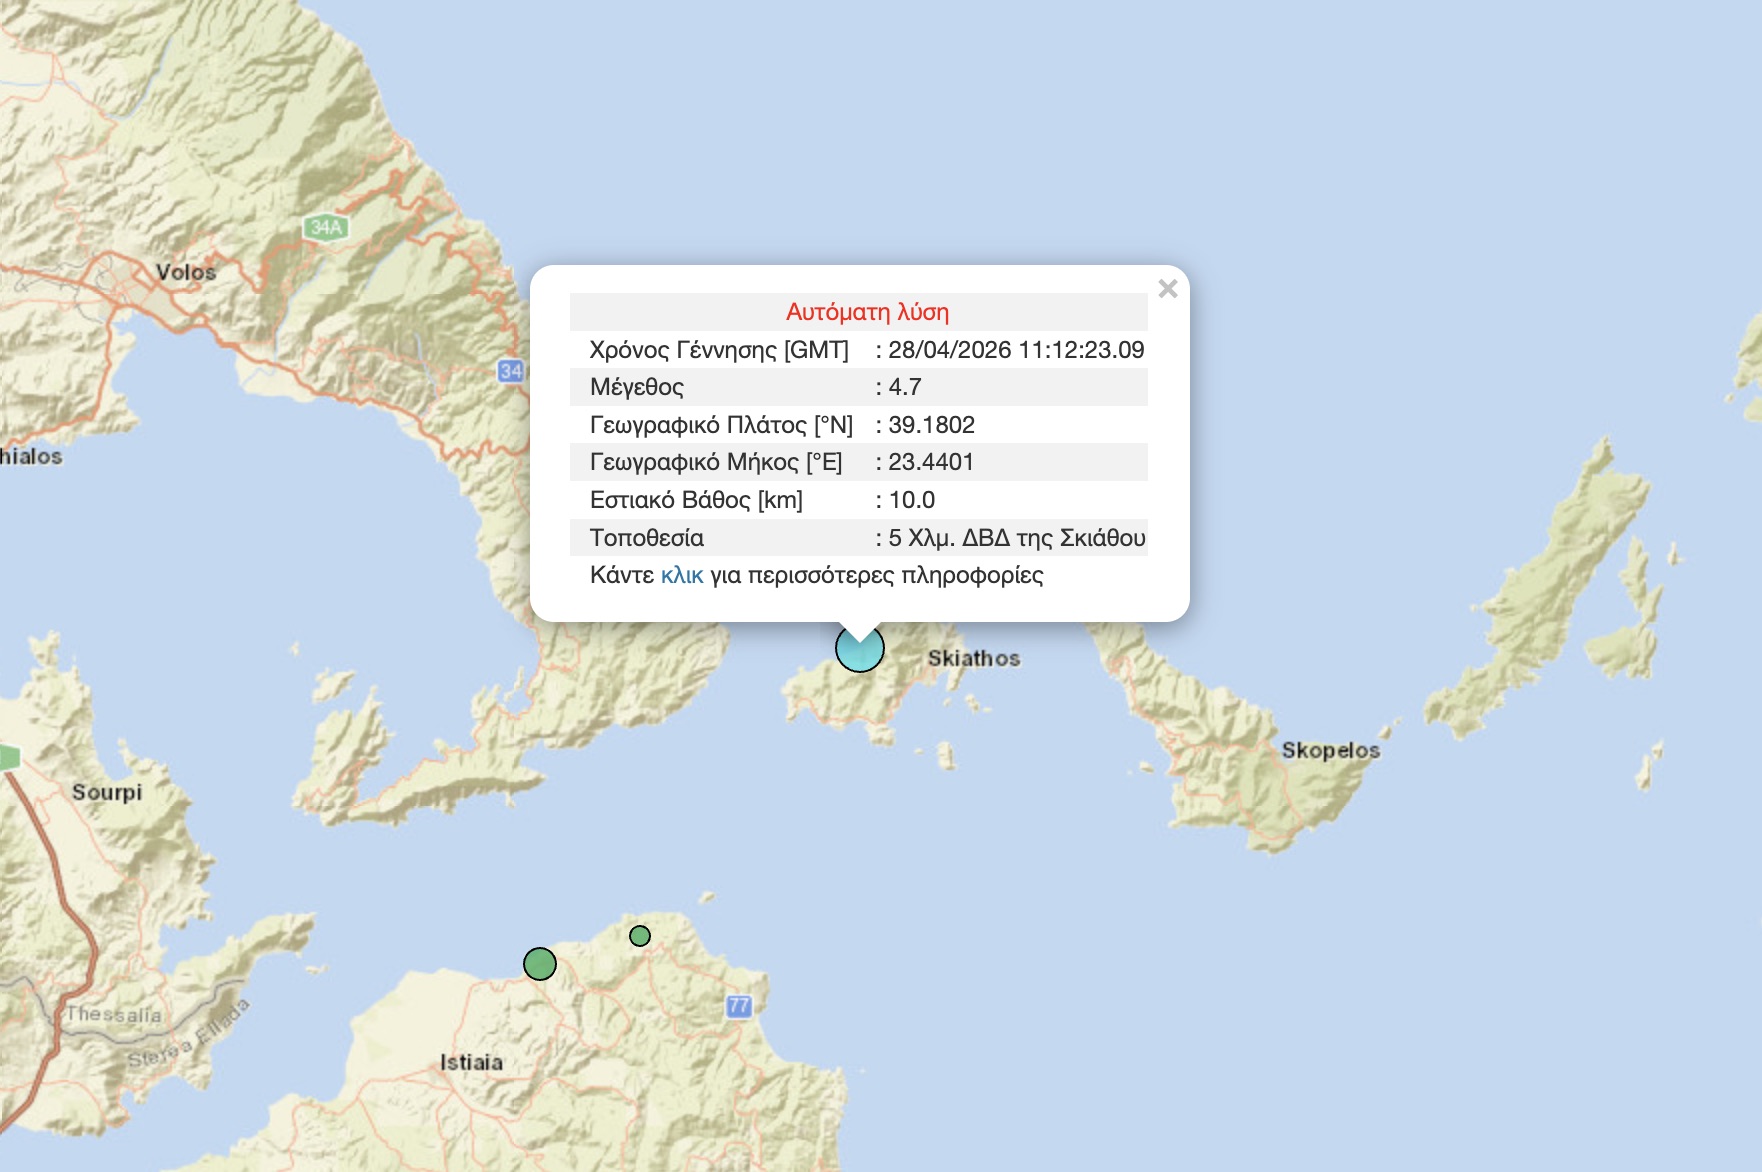Viewport: 1762px width, 1172px height.
Task: Click the red Αυτόματη λύση popup header
Action: (x=867, y=312)
